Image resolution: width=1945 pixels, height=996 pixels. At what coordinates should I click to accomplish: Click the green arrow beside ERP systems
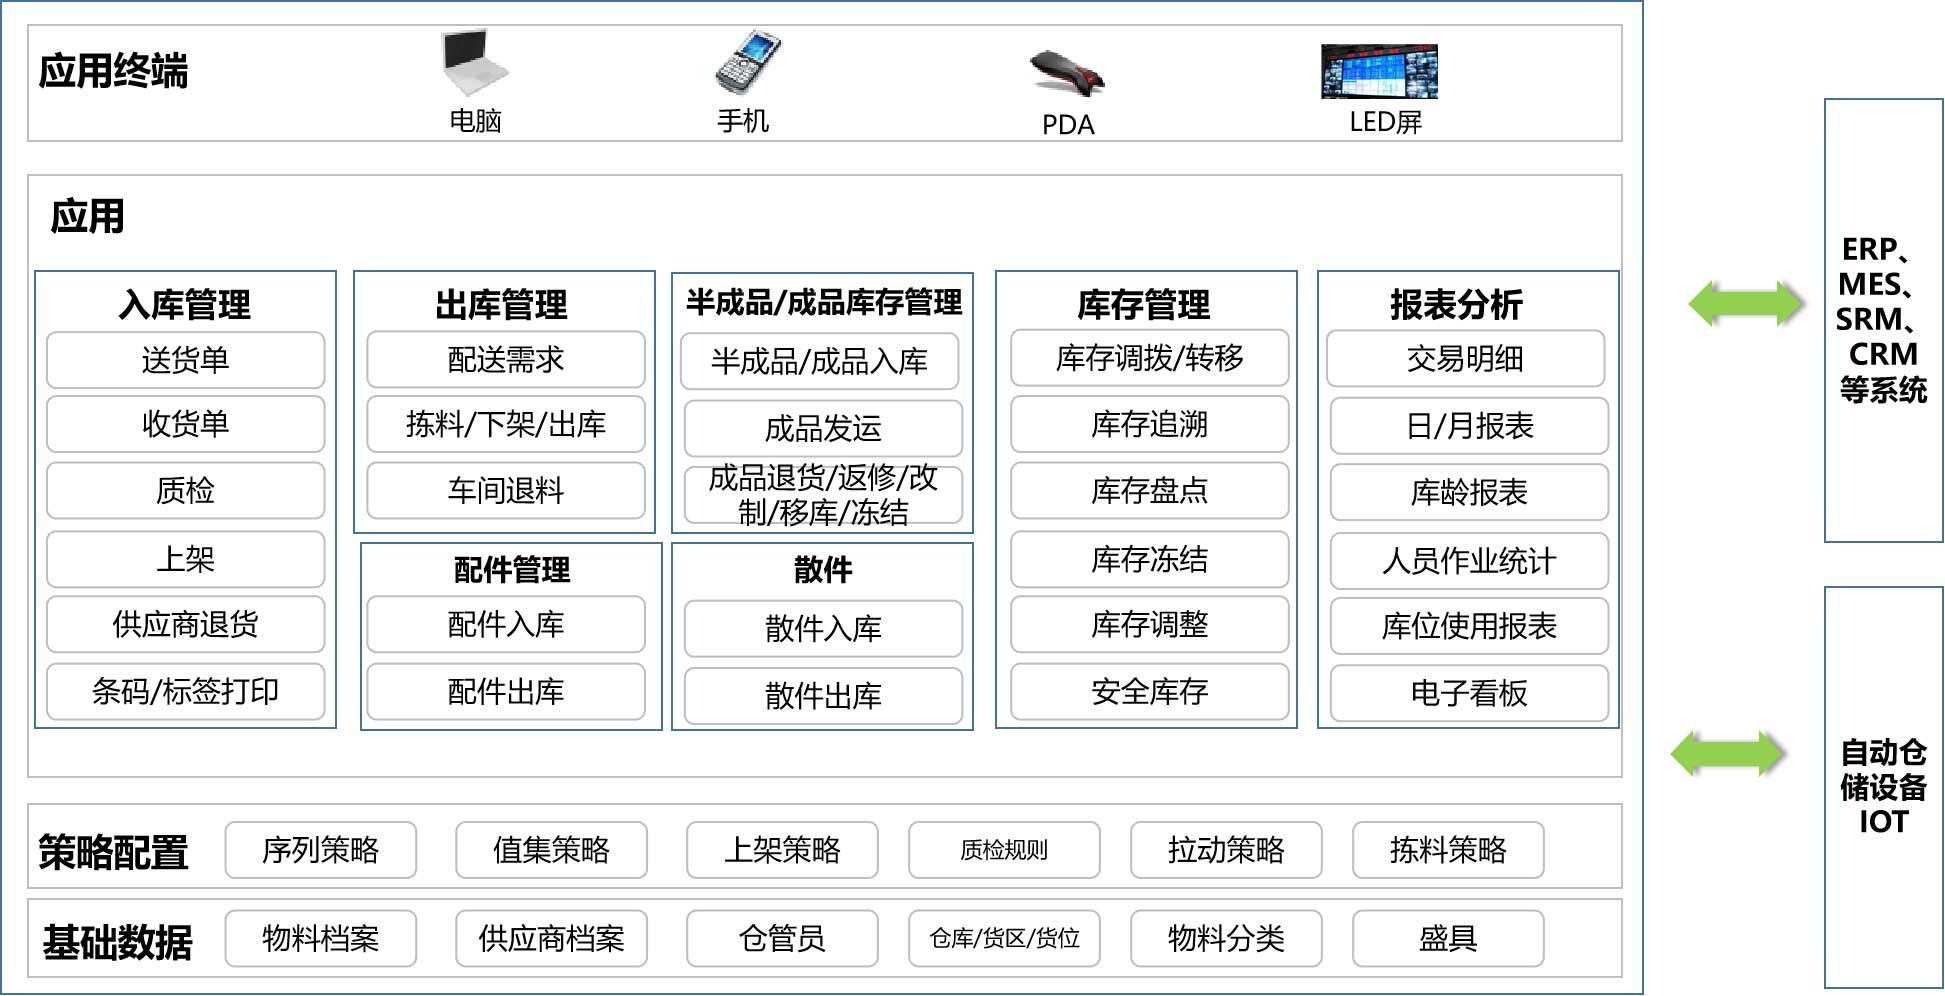point(1745,303)
